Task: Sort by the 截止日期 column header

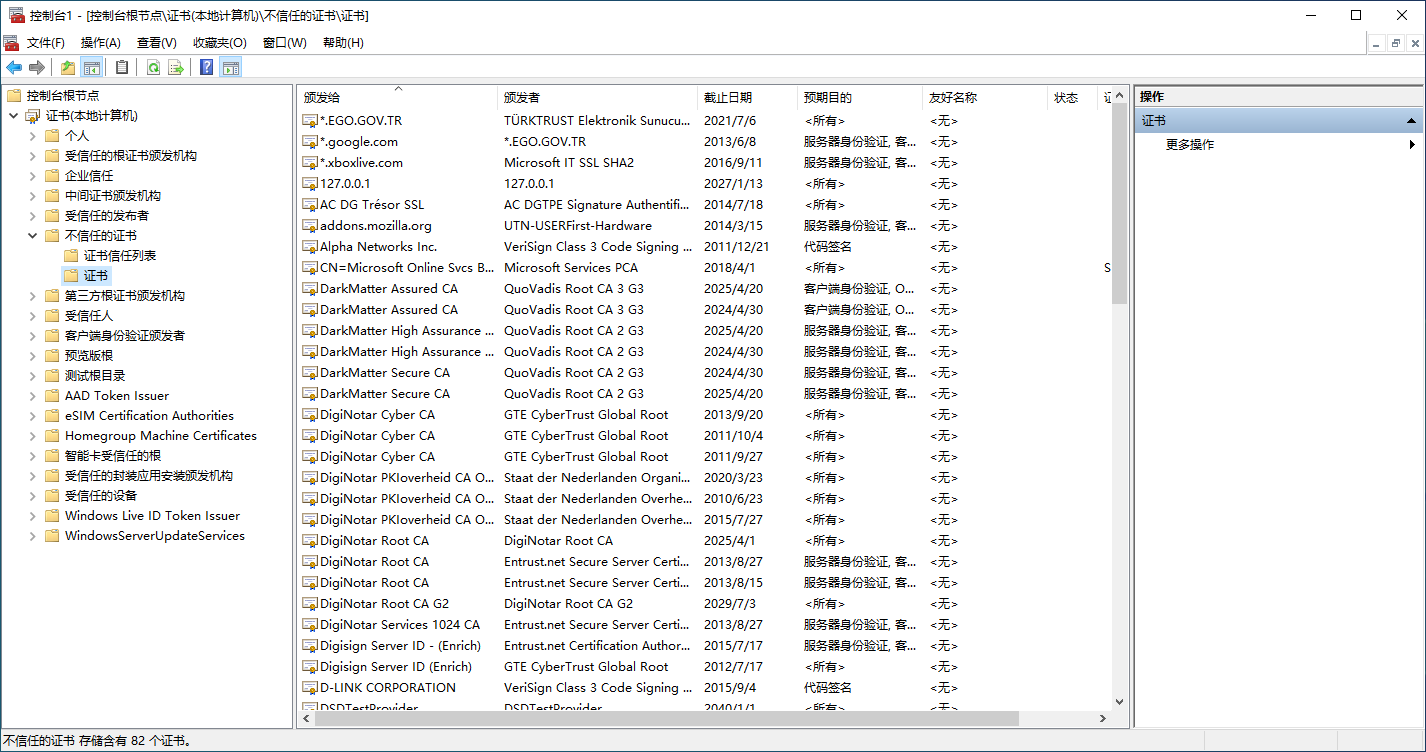Action: click(x=728, y=98)
